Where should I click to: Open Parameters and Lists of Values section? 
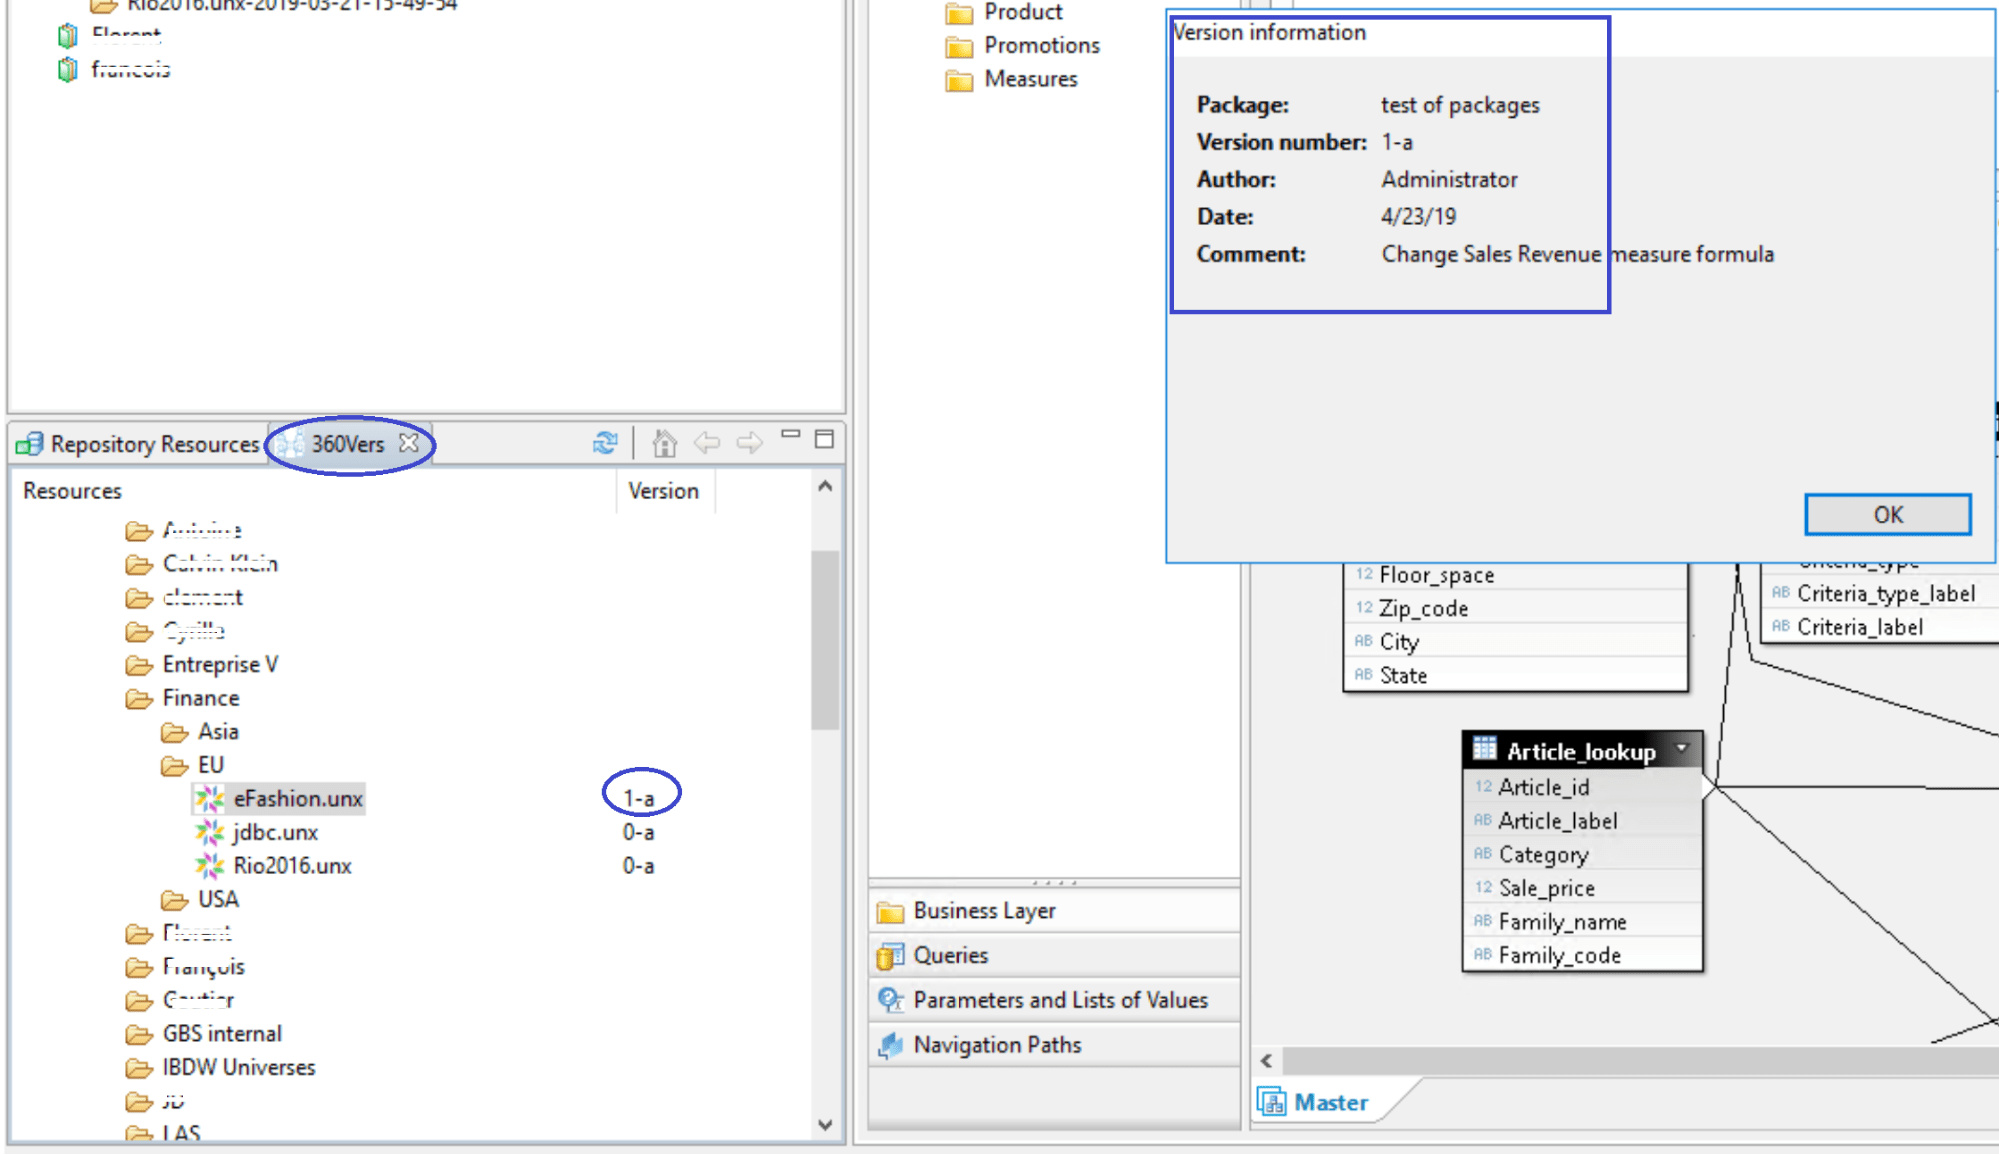(1054, 1000)
